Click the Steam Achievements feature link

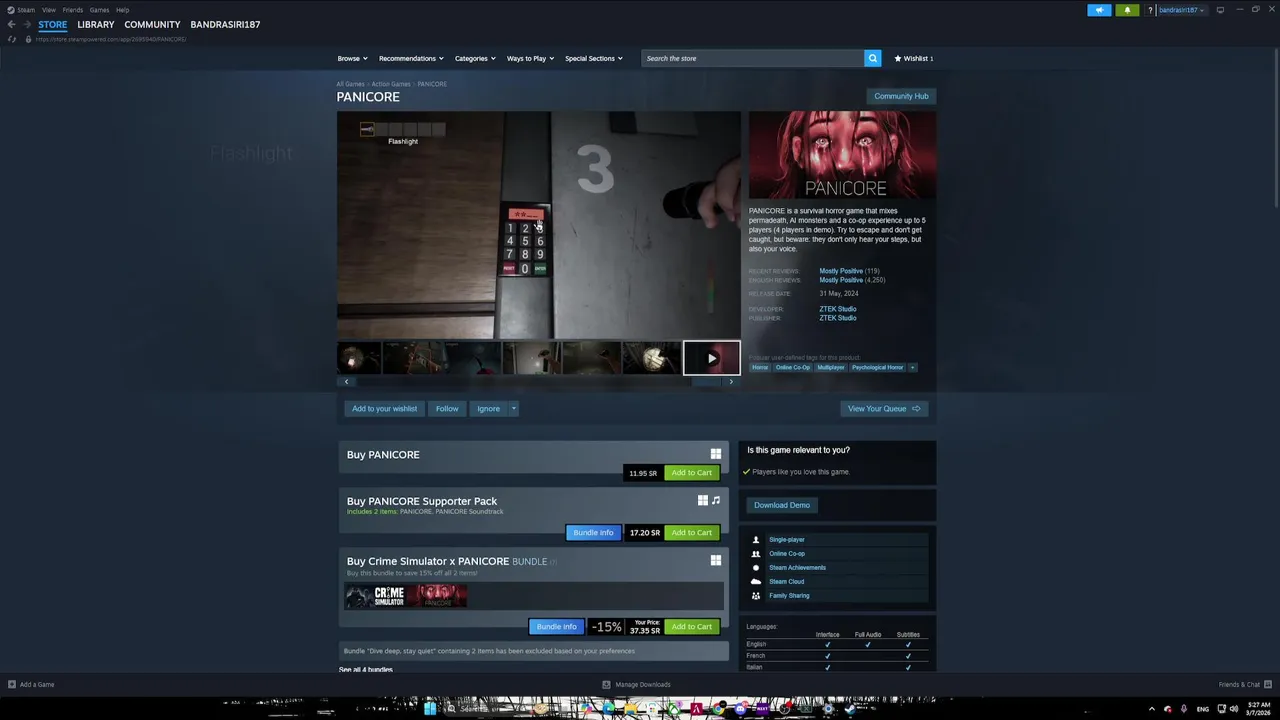[797, 568]
